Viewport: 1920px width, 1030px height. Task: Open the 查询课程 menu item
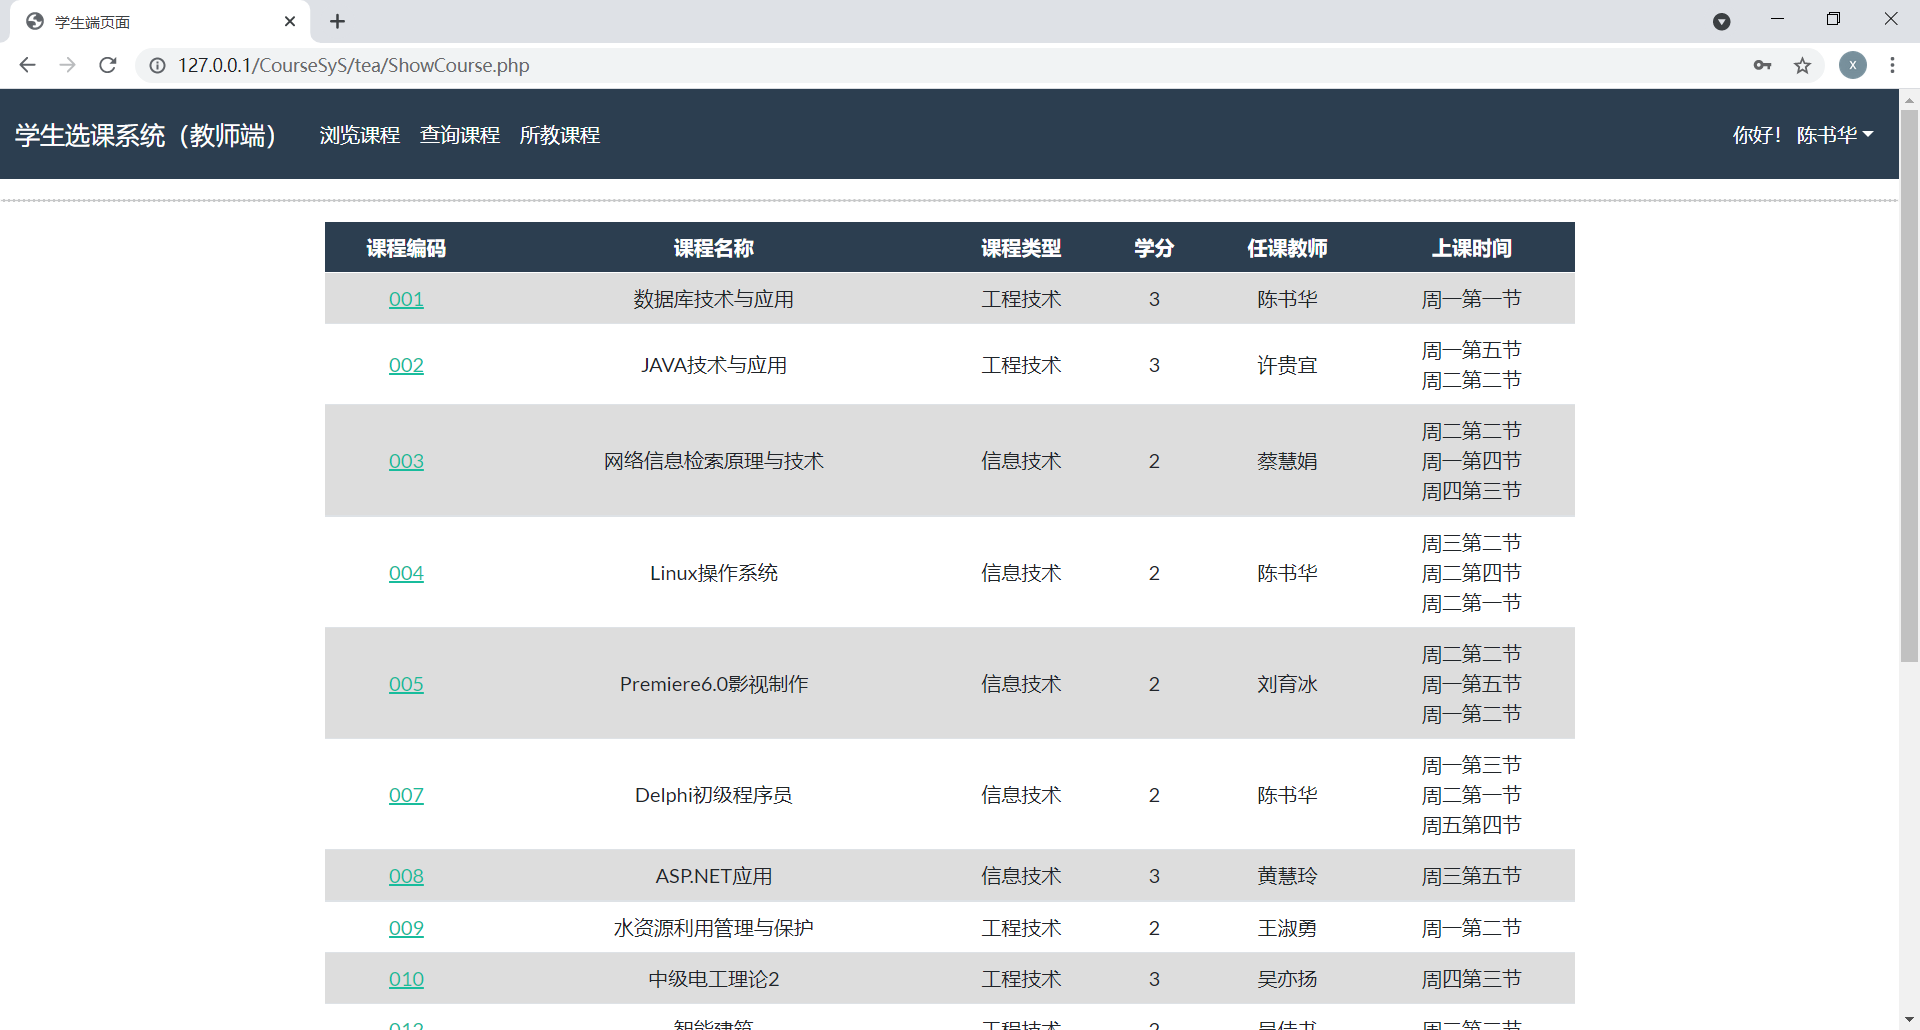tap(460, 135)
